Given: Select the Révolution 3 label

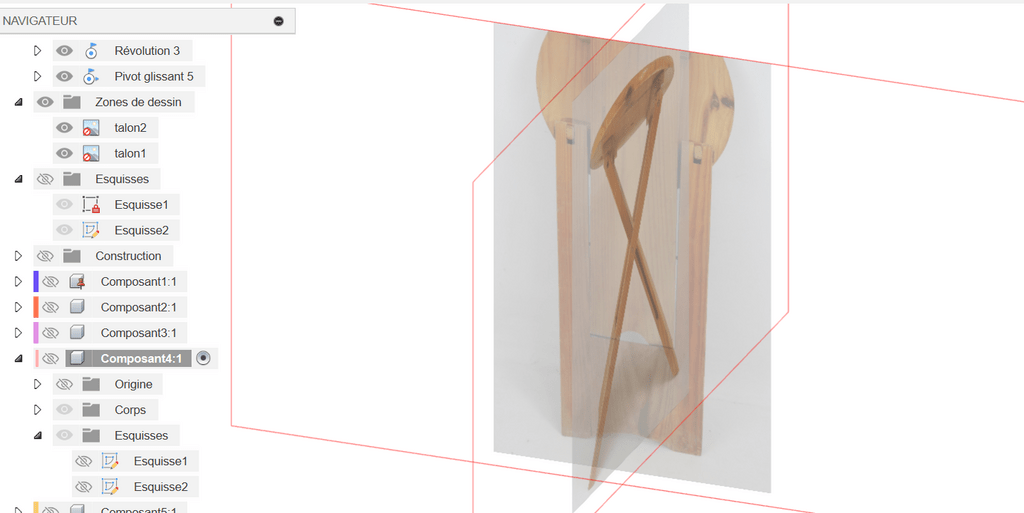Looking at the screenshot, I should coord(147,51).
